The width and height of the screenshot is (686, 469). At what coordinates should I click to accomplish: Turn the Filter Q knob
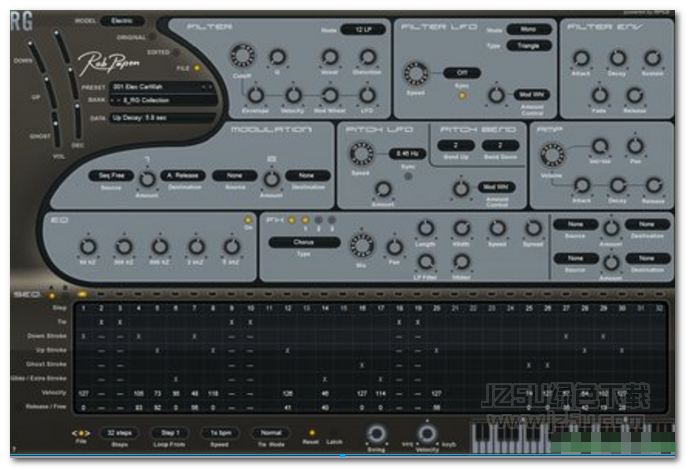(x=277, y=57)
